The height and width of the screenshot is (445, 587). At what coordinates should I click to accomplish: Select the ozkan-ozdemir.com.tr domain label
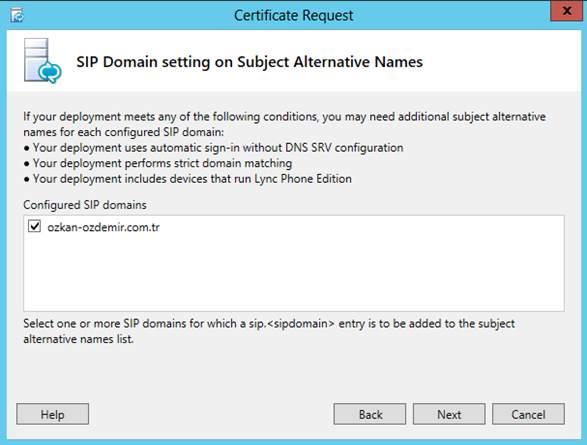[103, 227]
